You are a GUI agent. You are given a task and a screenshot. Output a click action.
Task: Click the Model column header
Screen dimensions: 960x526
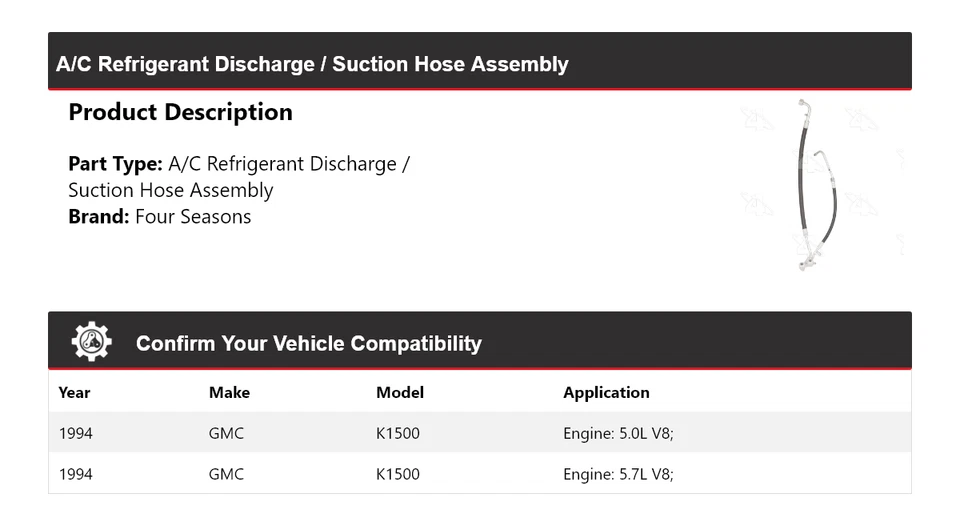[x=399, y=392]
